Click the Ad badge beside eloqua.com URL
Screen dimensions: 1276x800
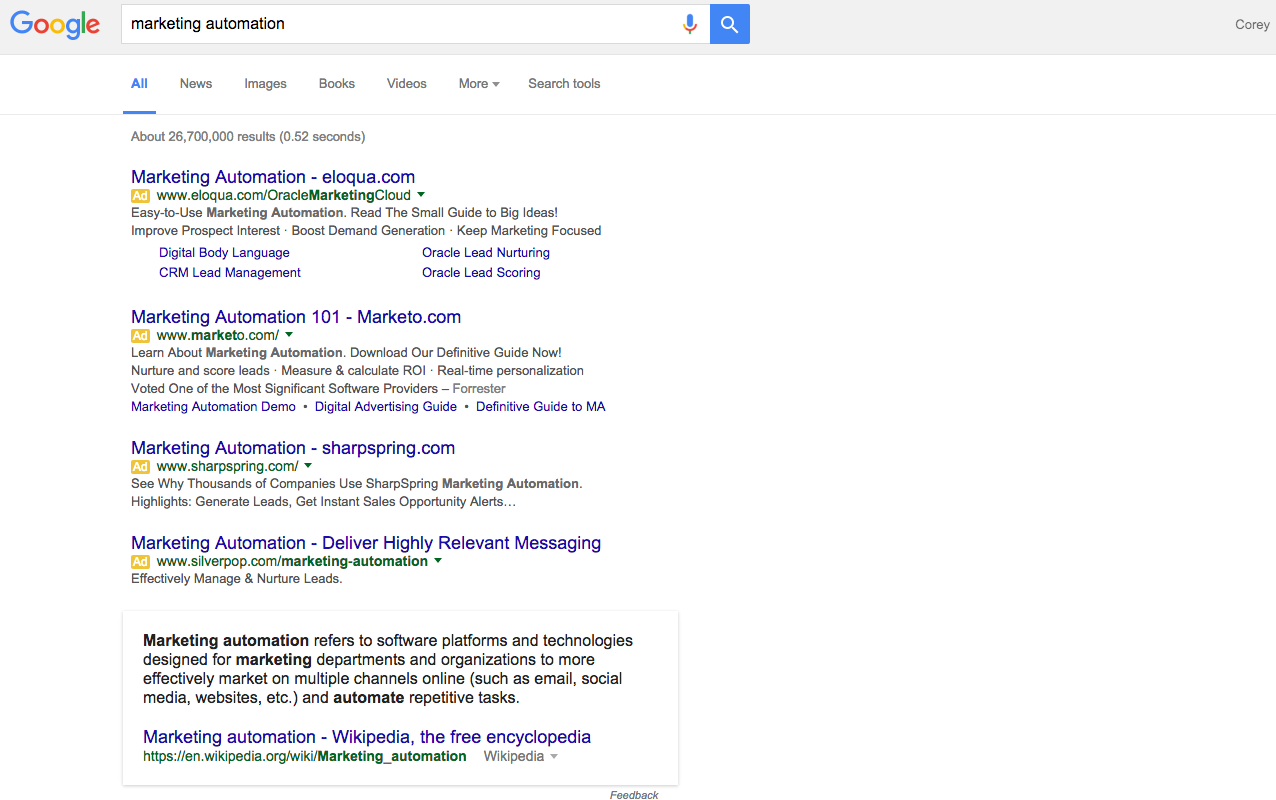click(140, 196)
